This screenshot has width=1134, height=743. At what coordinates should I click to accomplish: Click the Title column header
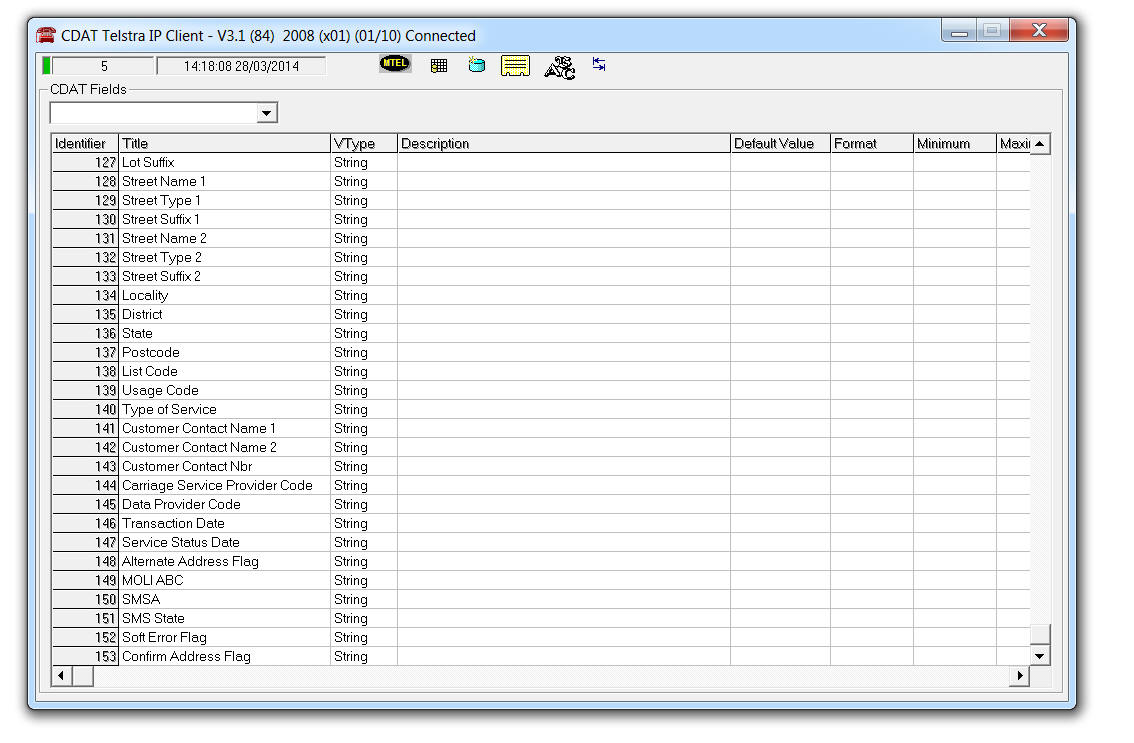point(224,144)
